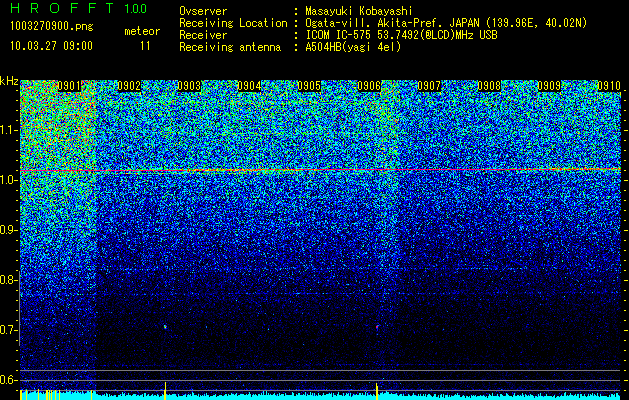The width and height of the screenshot is (629, 400).
Task: Click the 0909 time marker
Action: pos(549,86)
